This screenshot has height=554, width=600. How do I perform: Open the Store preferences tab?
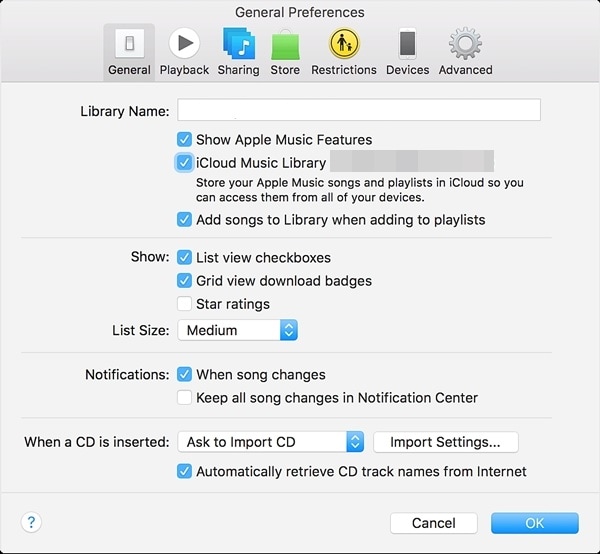285,52
